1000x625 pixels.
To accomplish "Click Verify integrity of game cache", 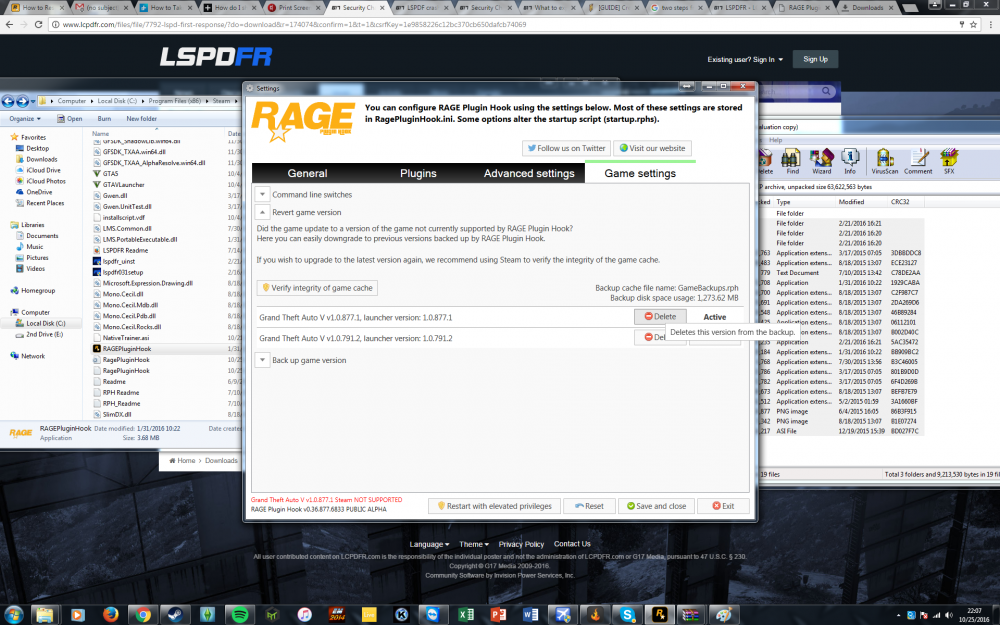I will [x=317, y=288].
